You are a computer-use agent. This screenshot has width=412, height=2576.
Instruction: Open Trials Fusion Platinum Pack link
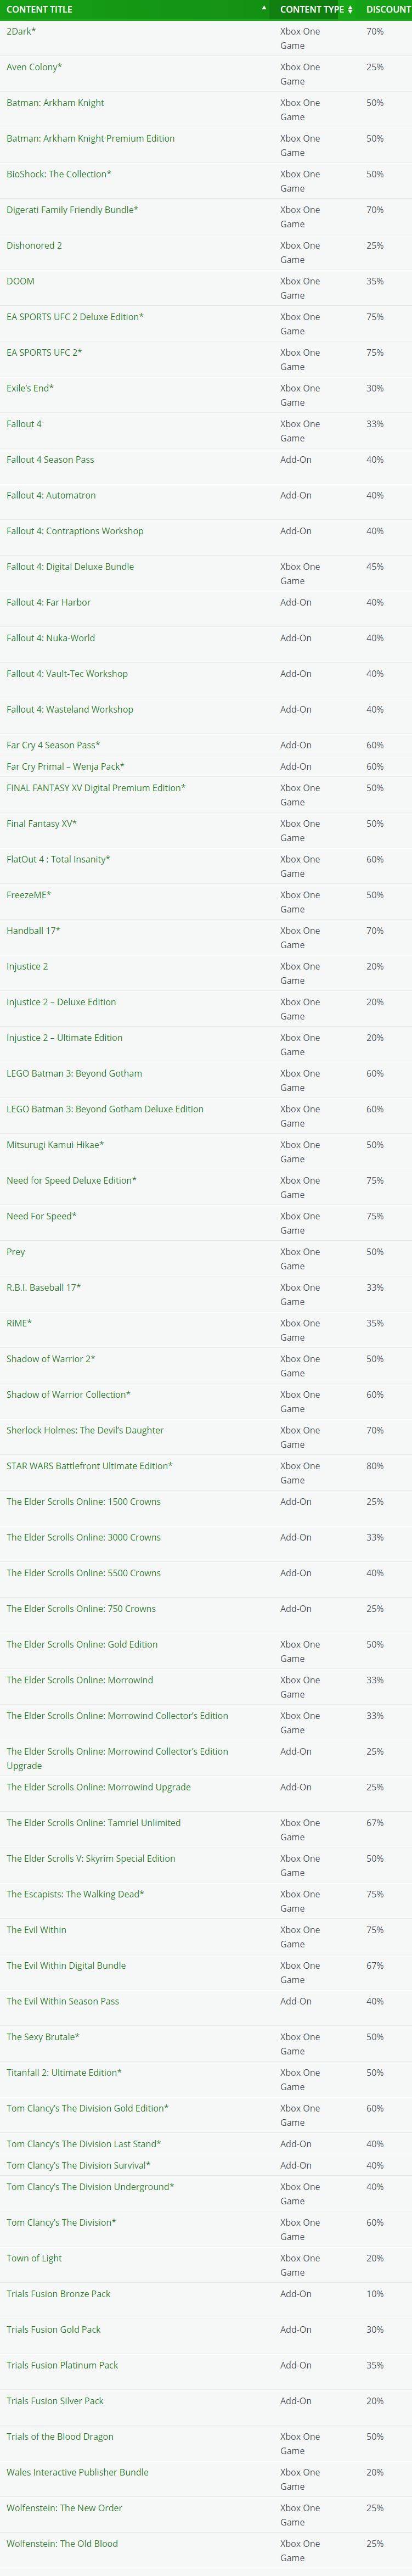pos(62,2364)
